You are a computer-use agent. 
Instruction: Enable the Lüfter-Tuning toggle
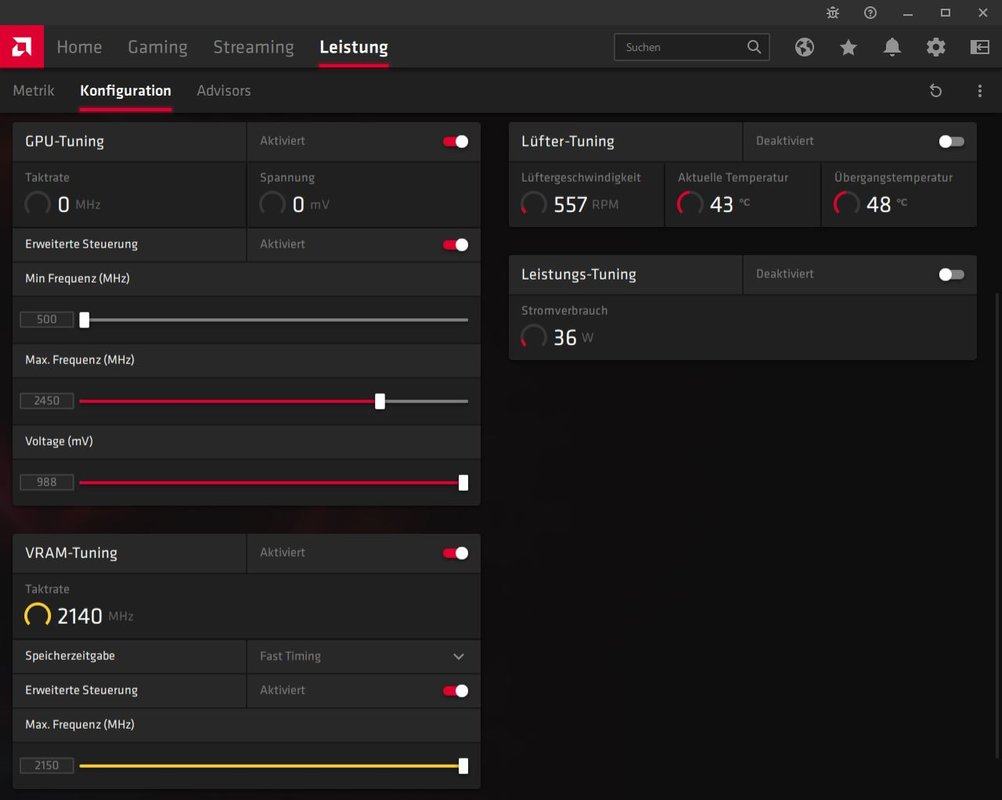952,141
